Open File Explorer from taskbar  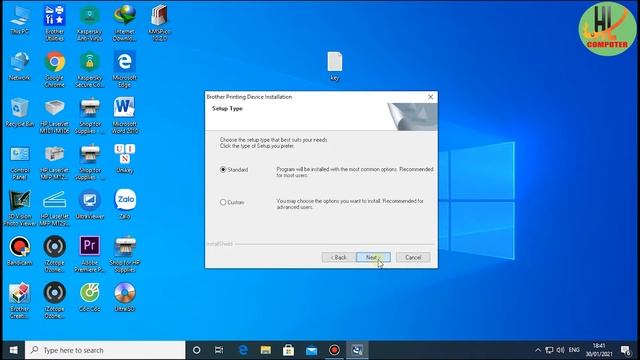tap(266, 350)
